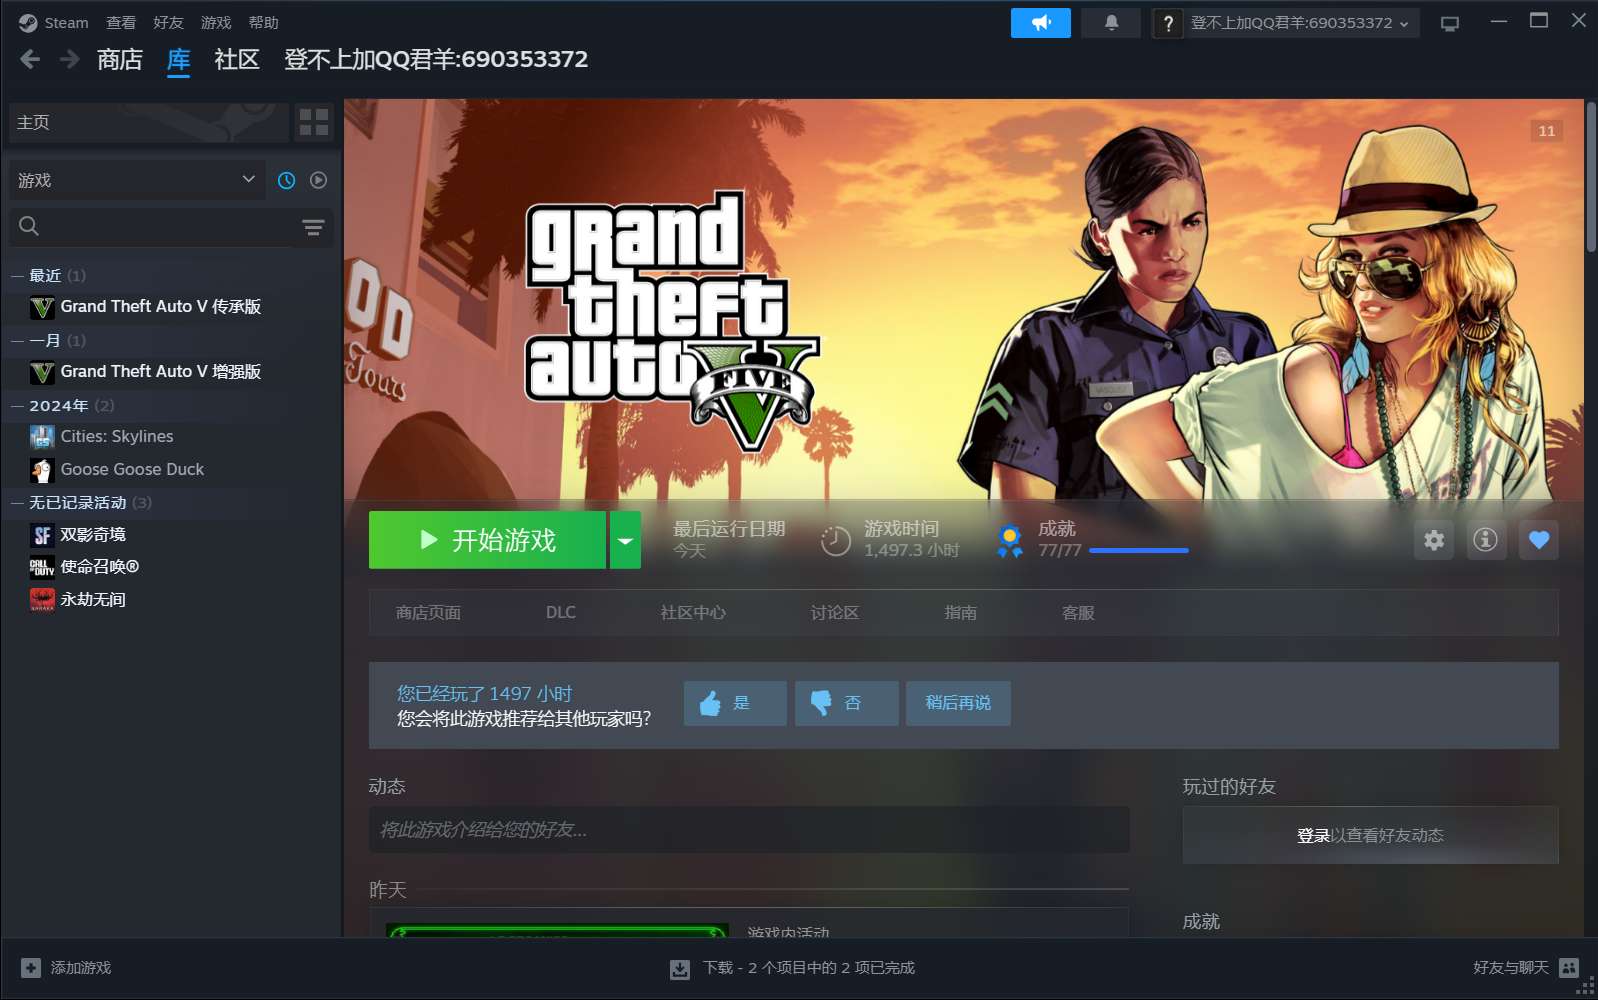Open the account name dropdown
This screenshot has height=1000, width=1598.
click(x=1300, y=22)
